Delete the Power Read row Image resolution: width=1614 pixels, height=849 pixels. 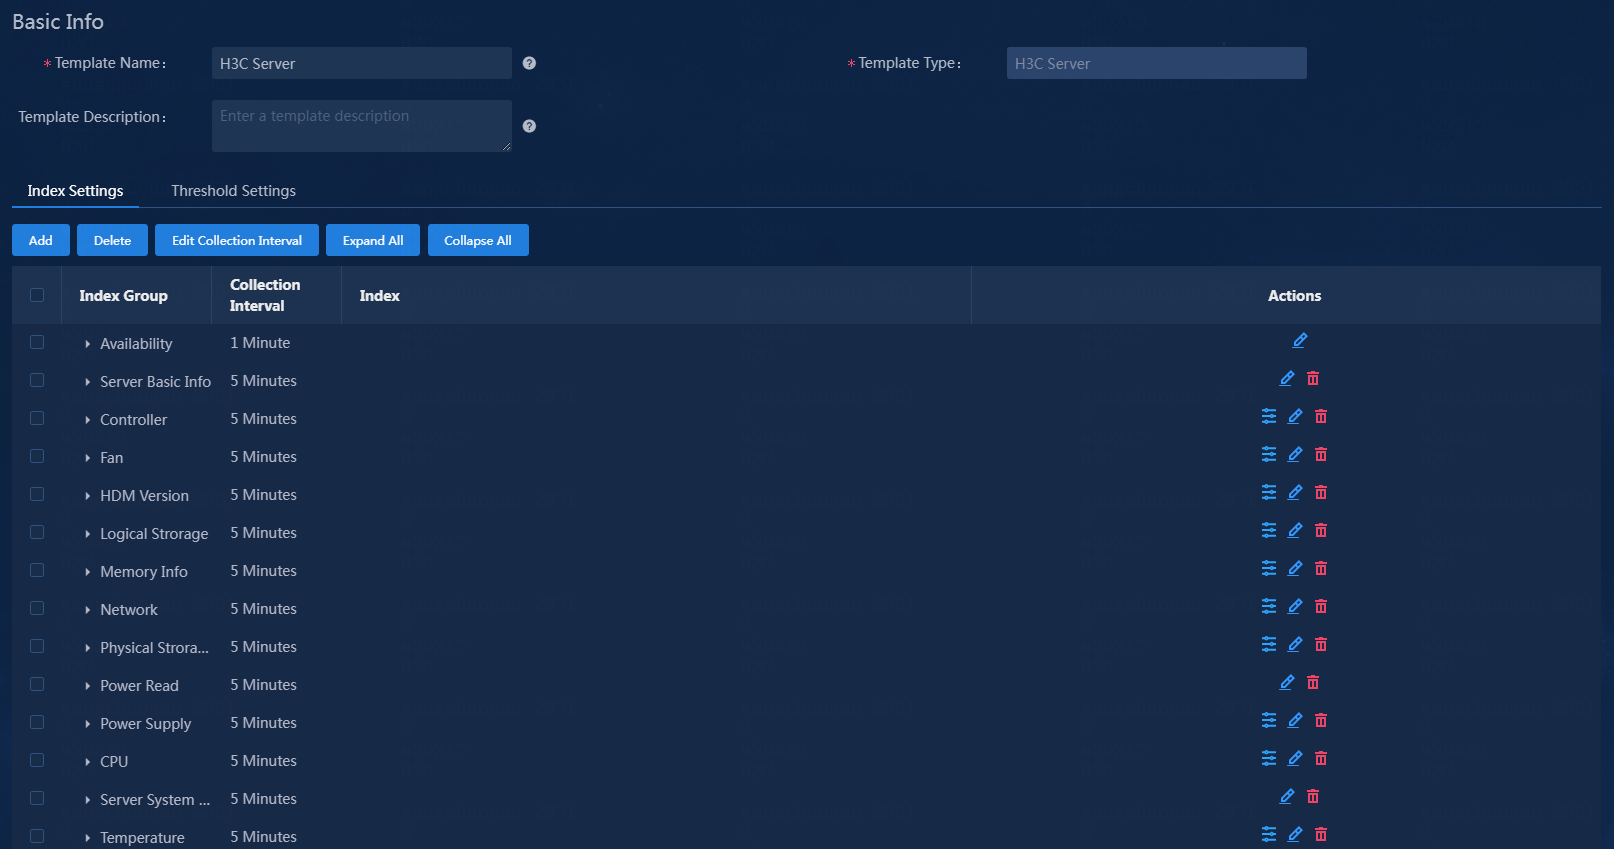coord(1313,683)
